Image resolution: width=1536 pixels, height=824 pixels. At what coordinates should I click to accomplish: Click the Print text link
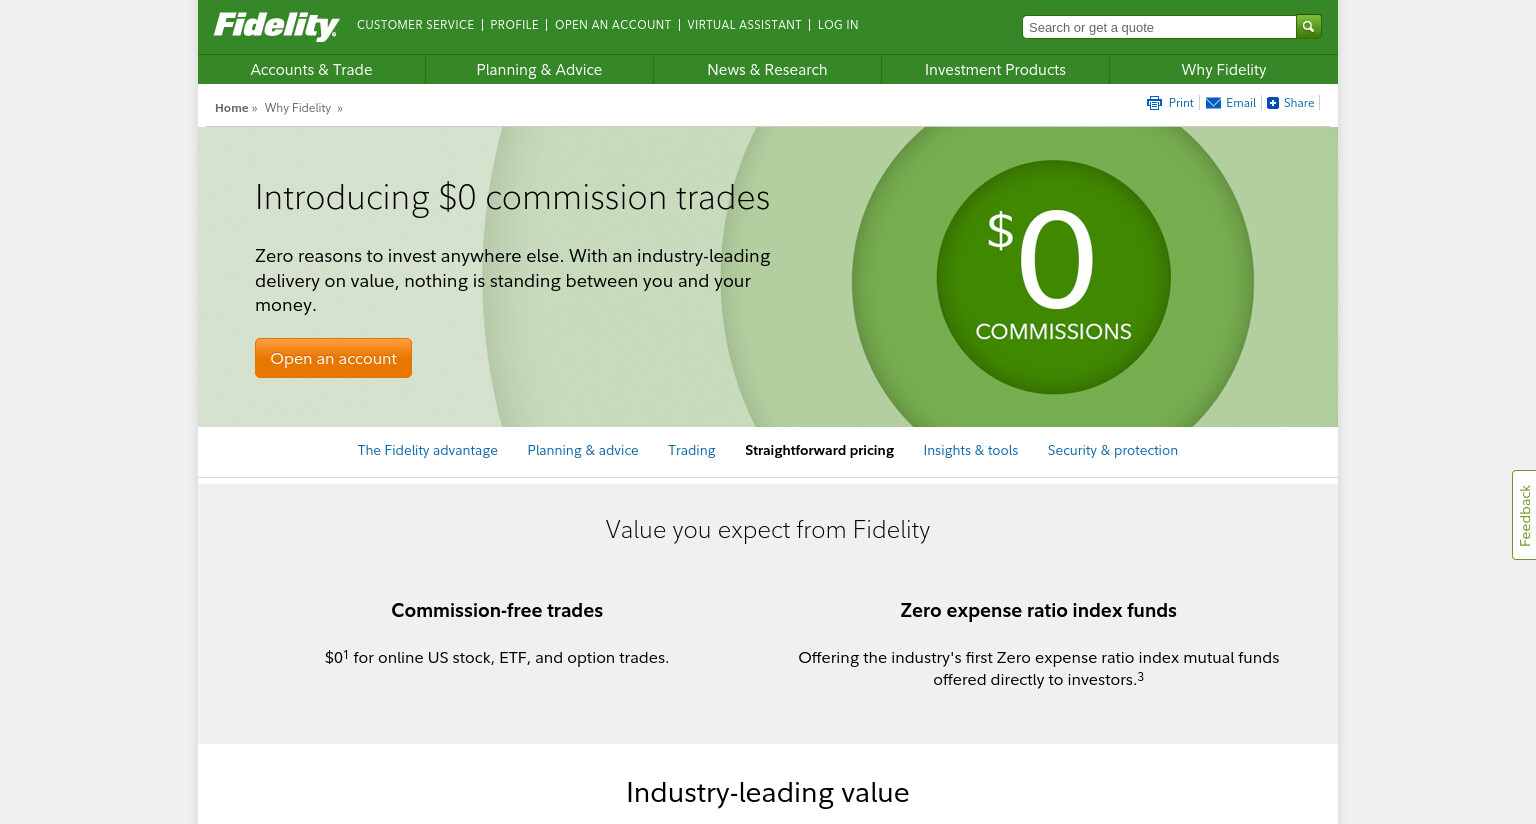click(x=1181, y=103)
